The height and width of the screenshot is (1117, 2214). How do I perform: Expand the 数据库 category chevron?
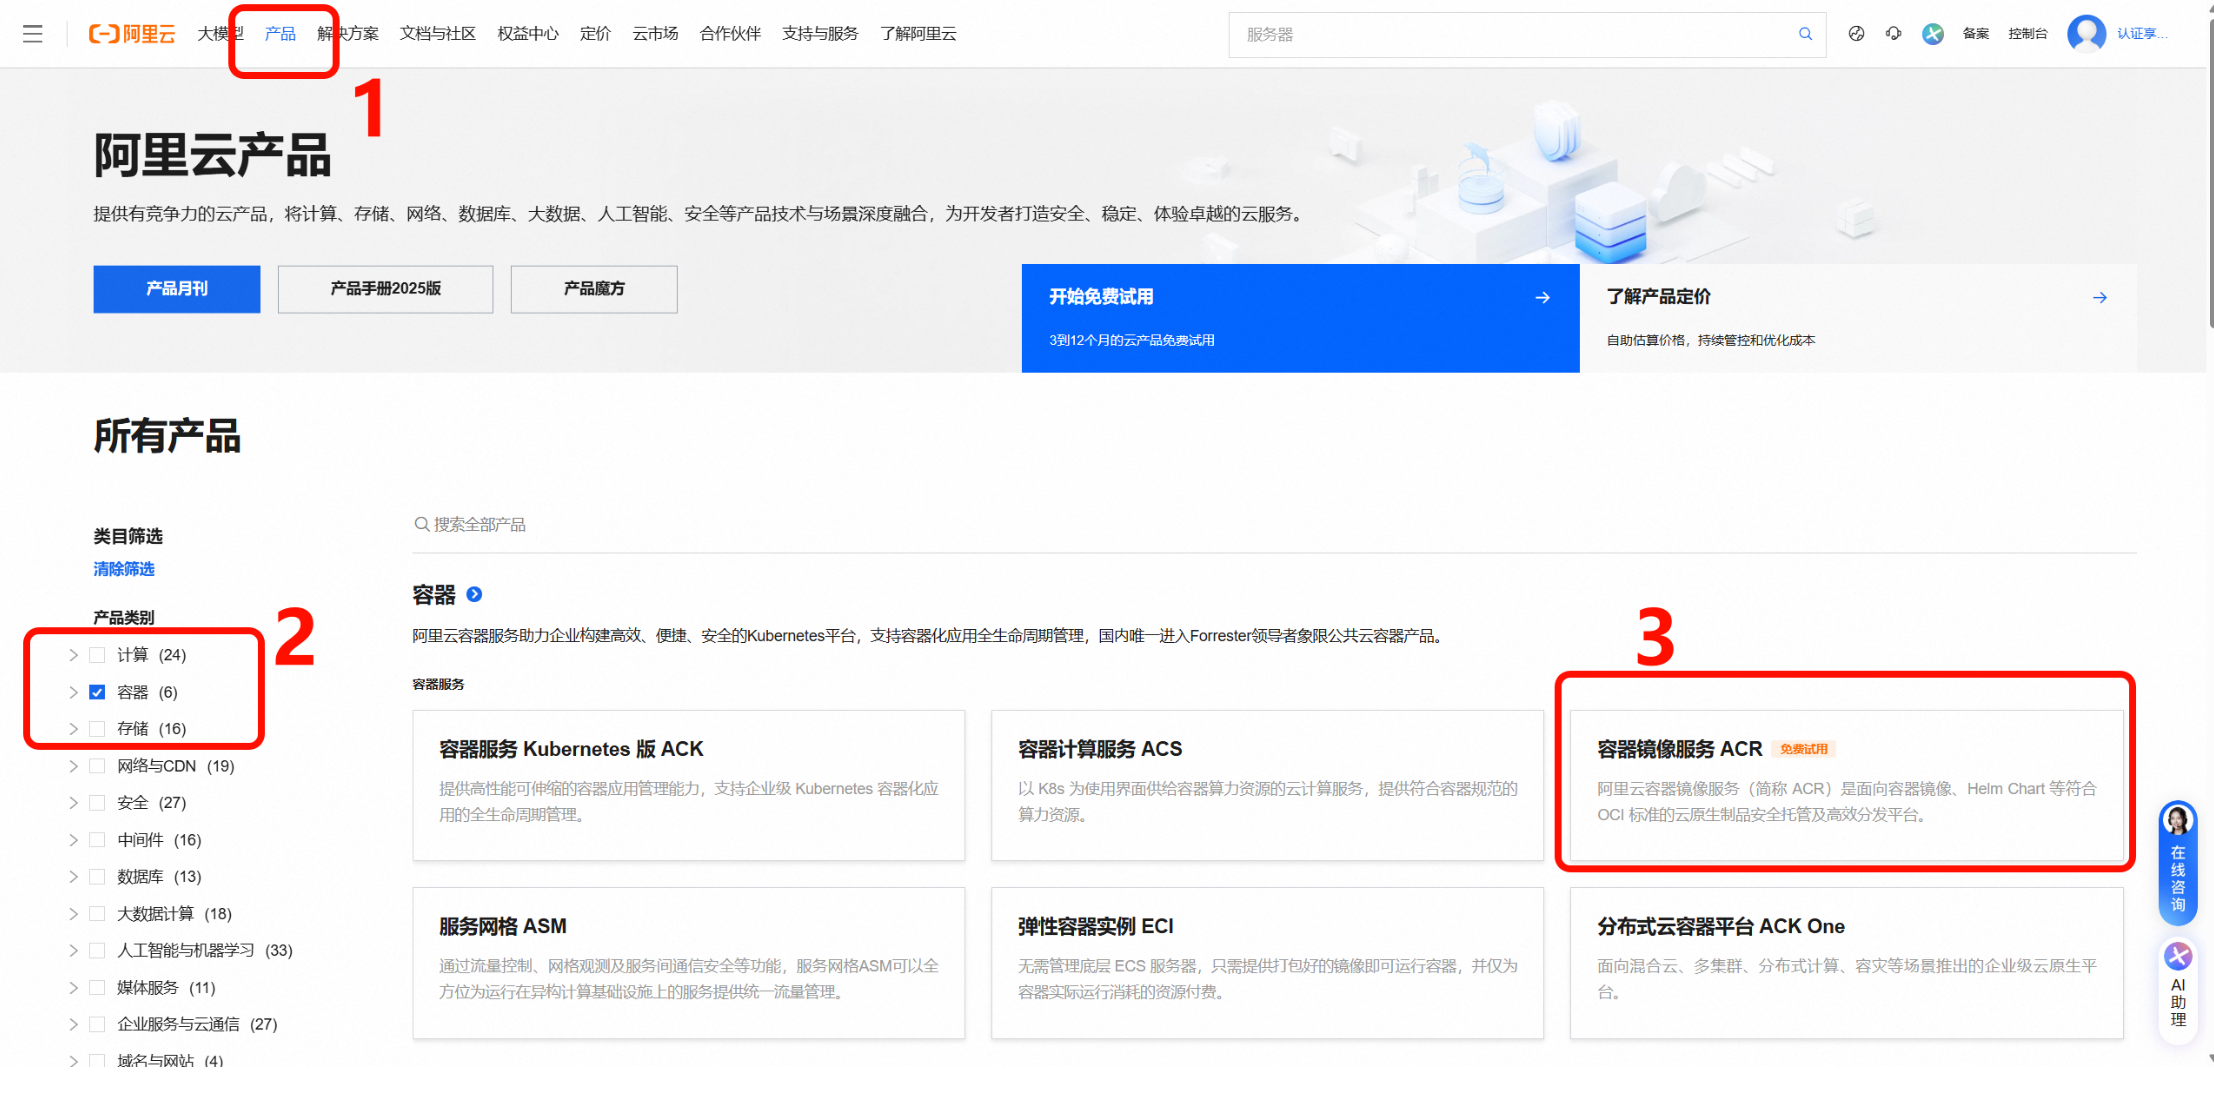pos(73,877)
